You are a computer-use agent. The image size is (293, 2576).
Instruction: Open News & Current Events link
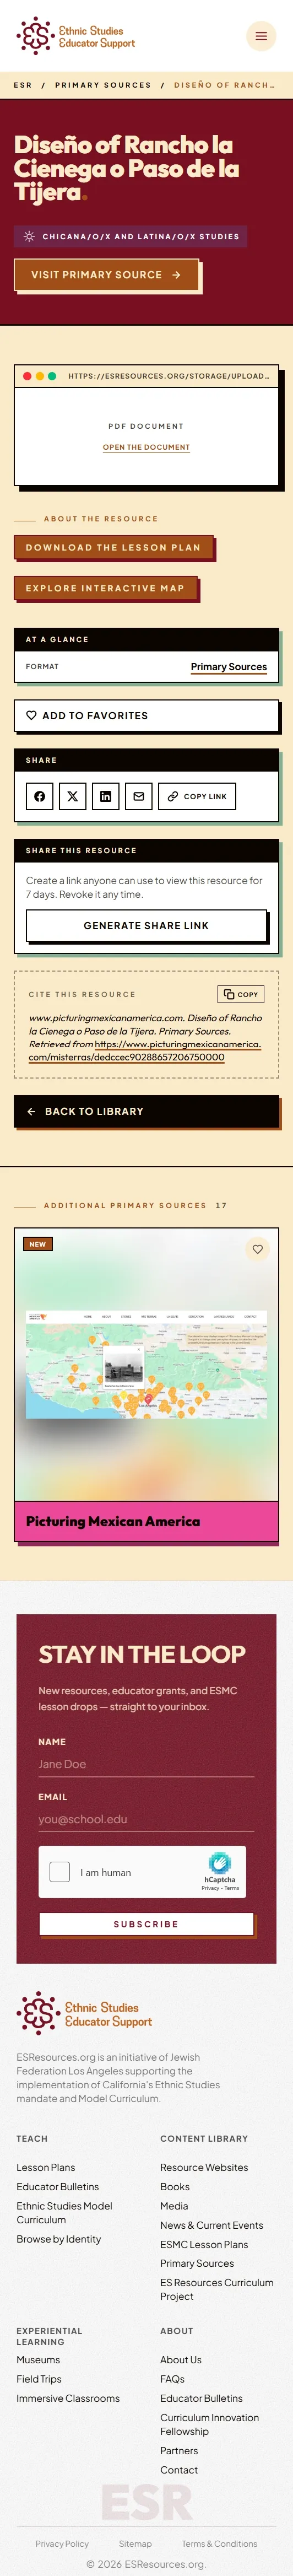tap(212, 2225)
